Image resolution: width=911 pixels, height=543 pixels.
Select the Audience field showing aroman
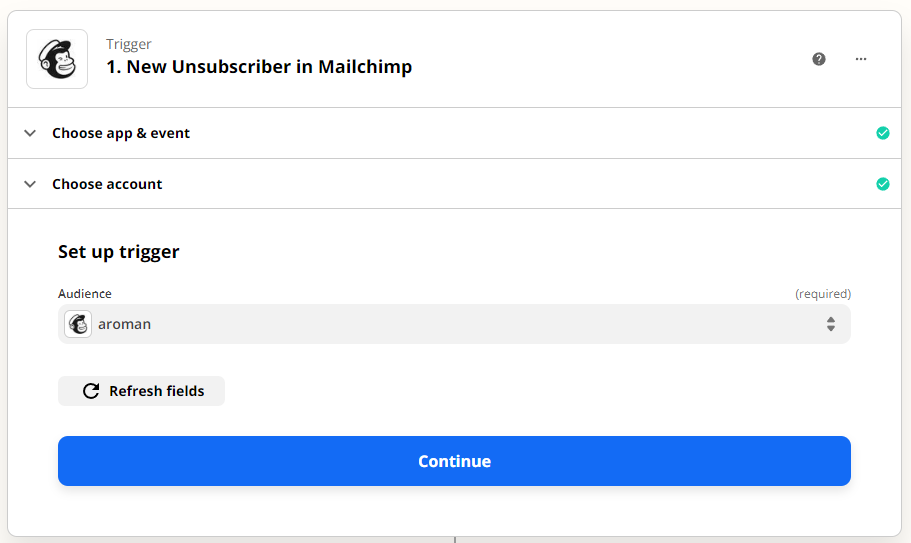pyautogui.click(x=454, y=324)
